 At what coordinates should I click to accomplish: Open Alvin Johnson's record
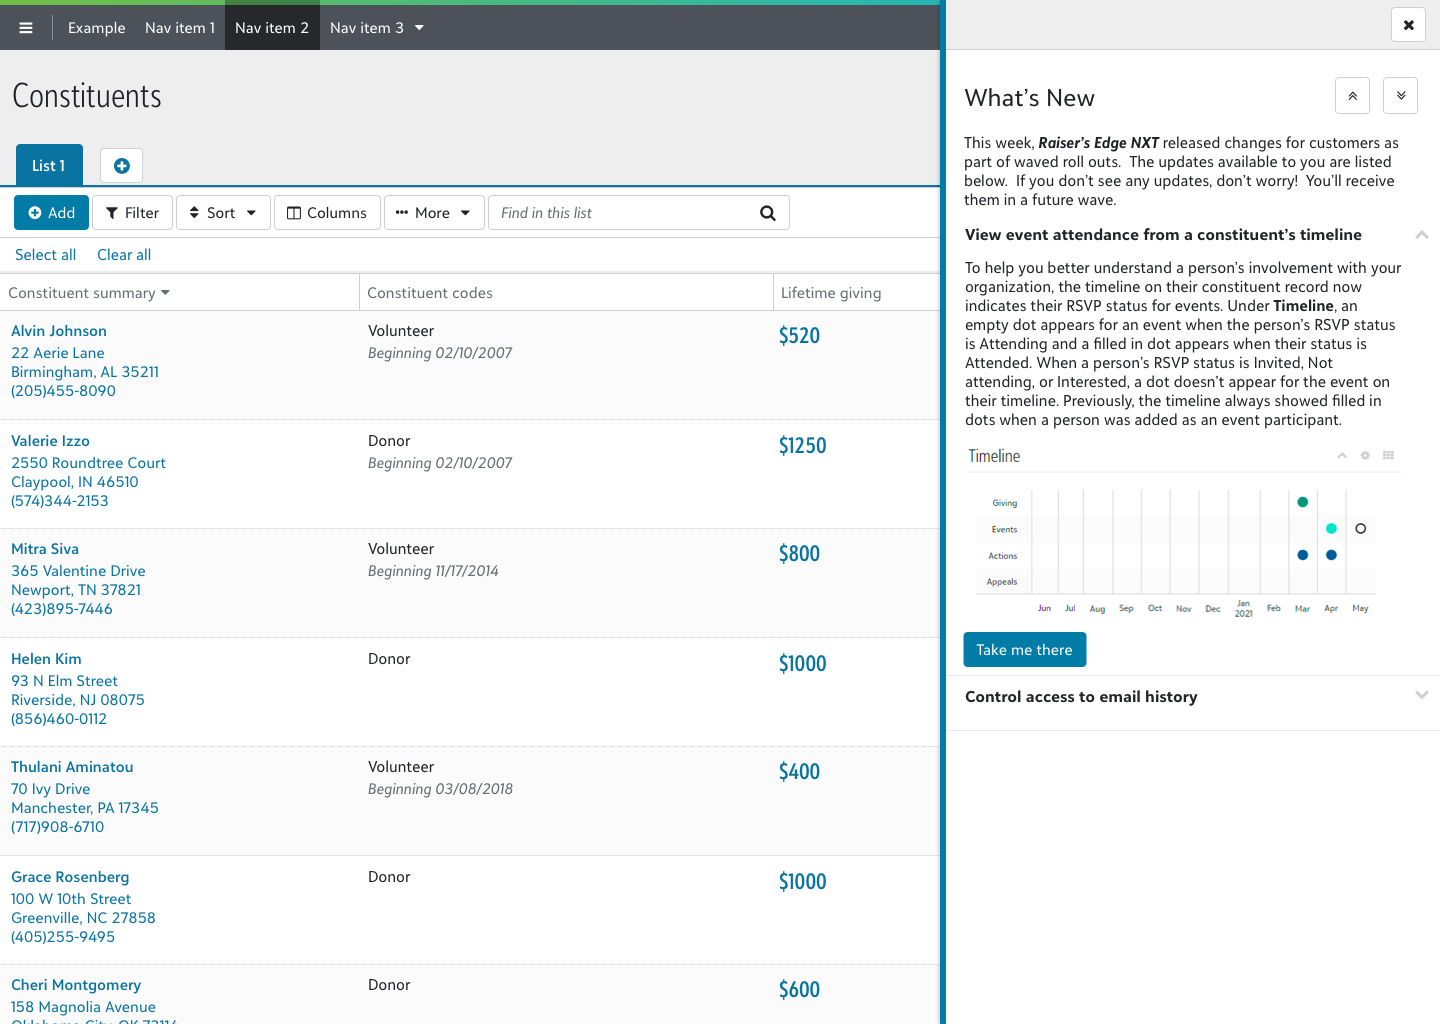59,331
